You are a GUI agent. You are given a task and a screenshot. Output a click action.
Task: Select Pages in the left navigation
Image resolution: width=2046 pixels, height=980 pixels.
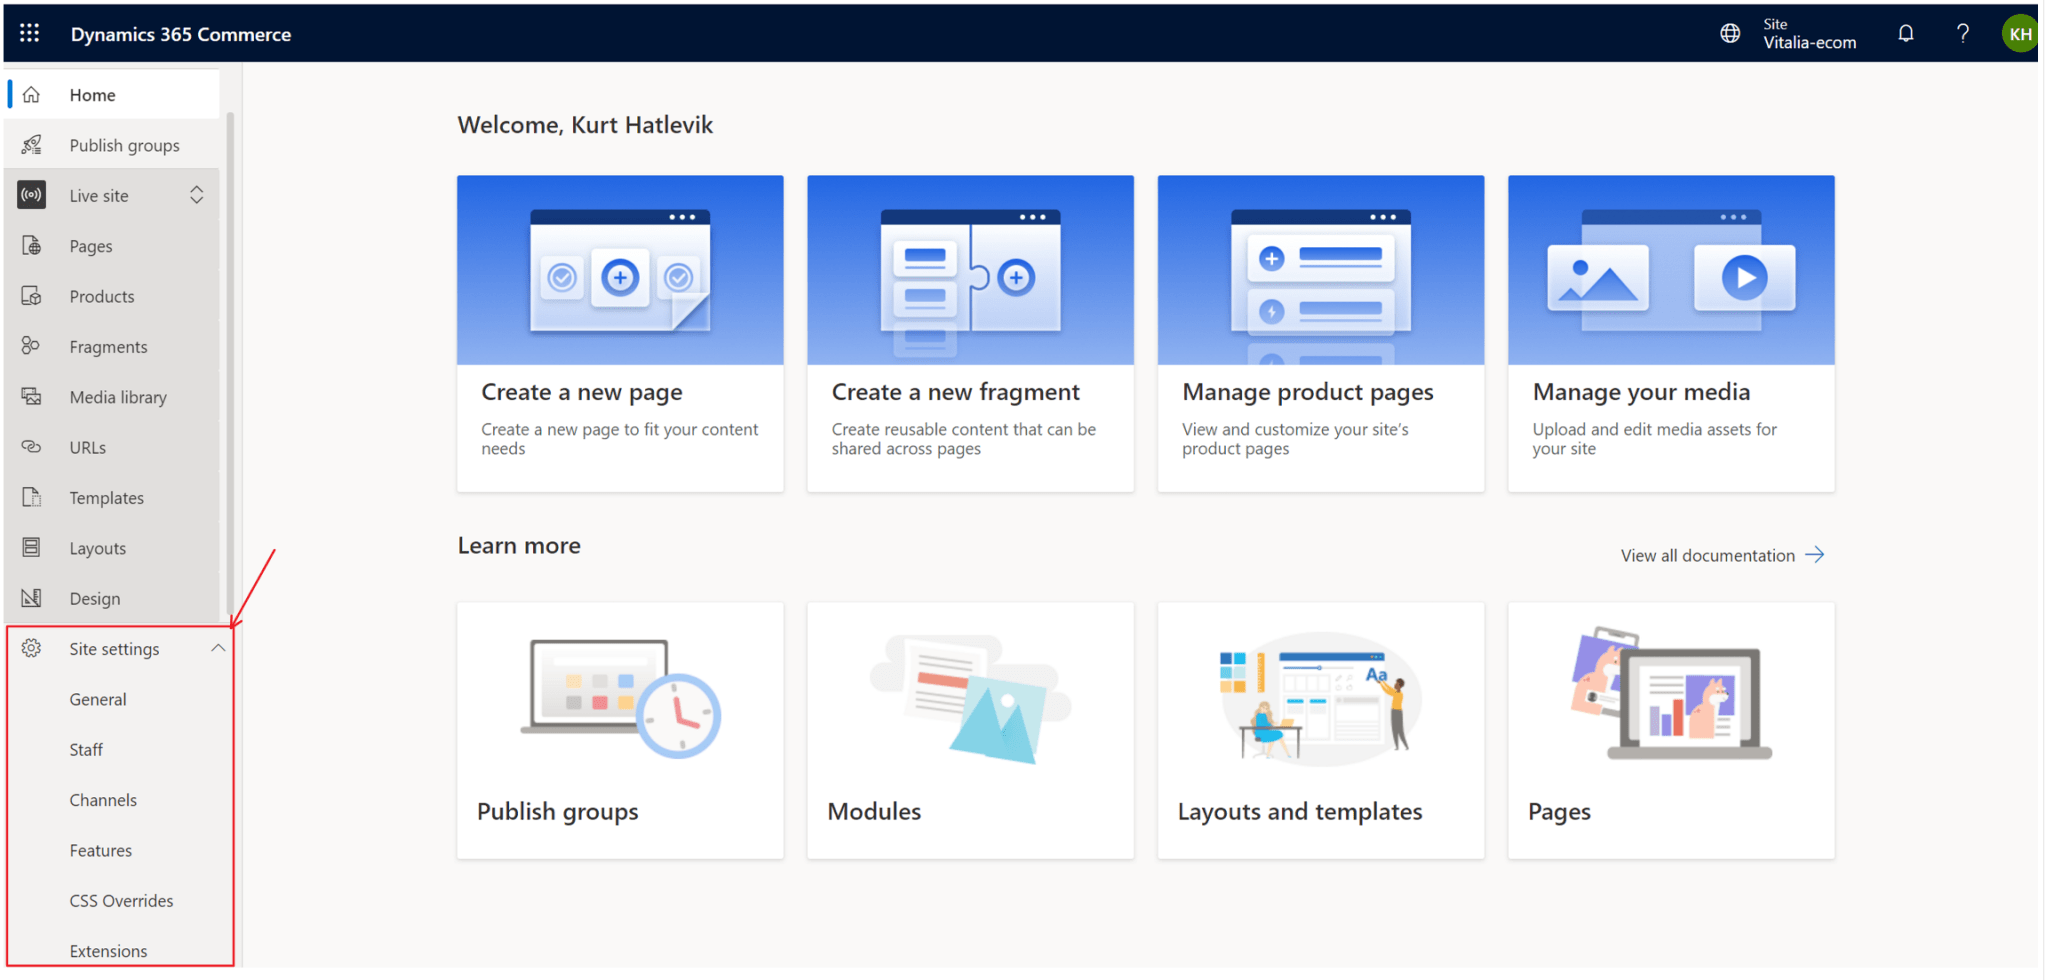click(x=91, y=246)
